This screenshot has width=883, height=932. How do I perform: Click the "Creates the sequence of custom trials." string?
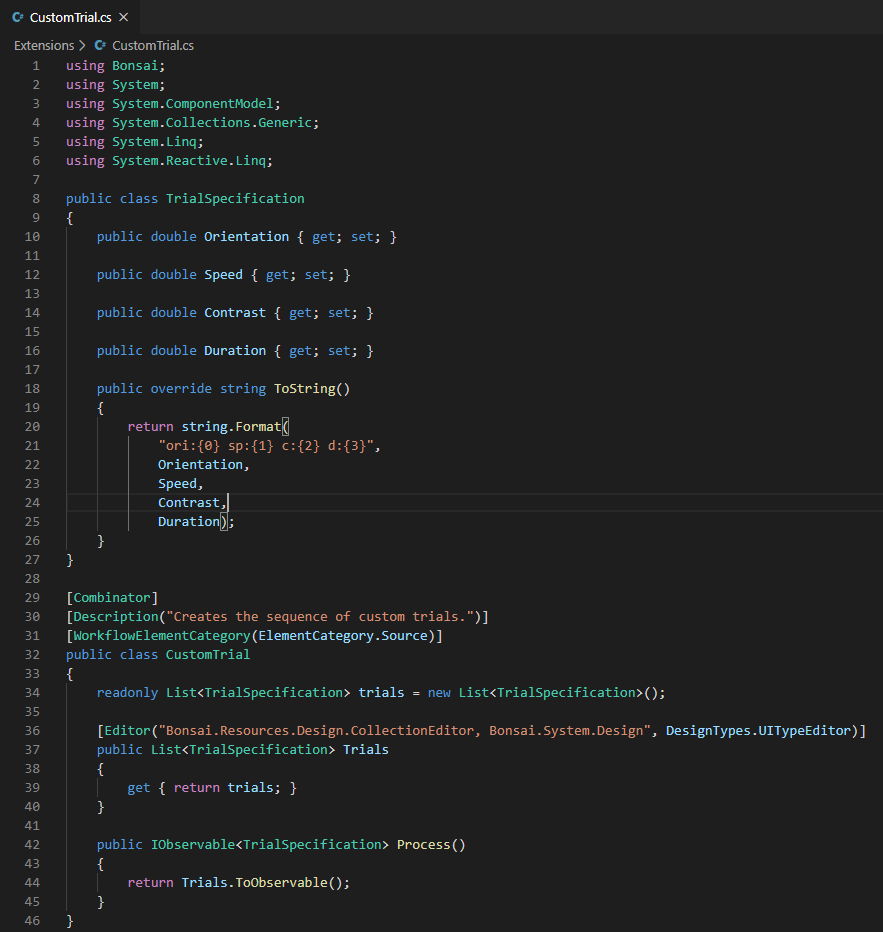tap(320, 616)
